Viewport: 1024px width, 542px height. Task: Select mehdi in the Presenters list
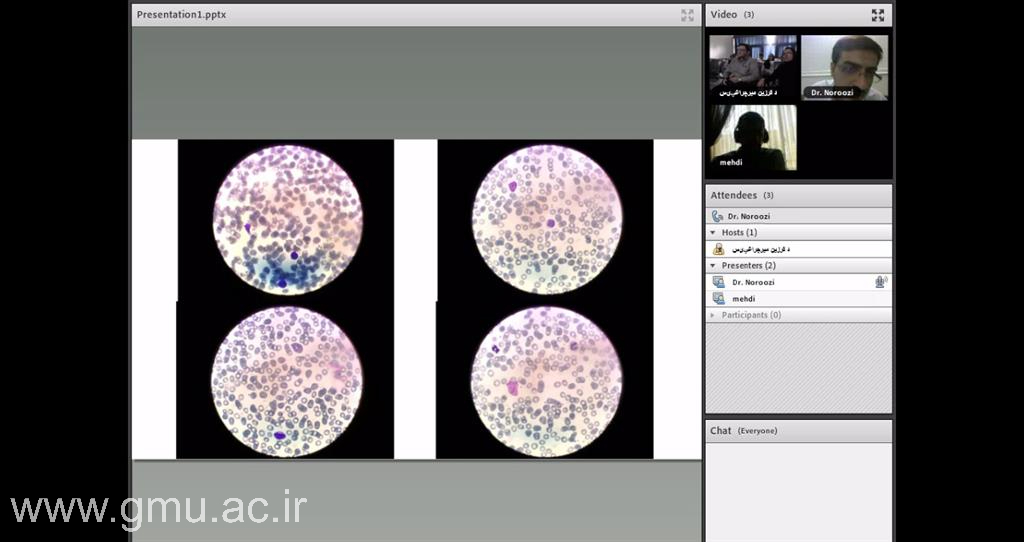[743, 298]
